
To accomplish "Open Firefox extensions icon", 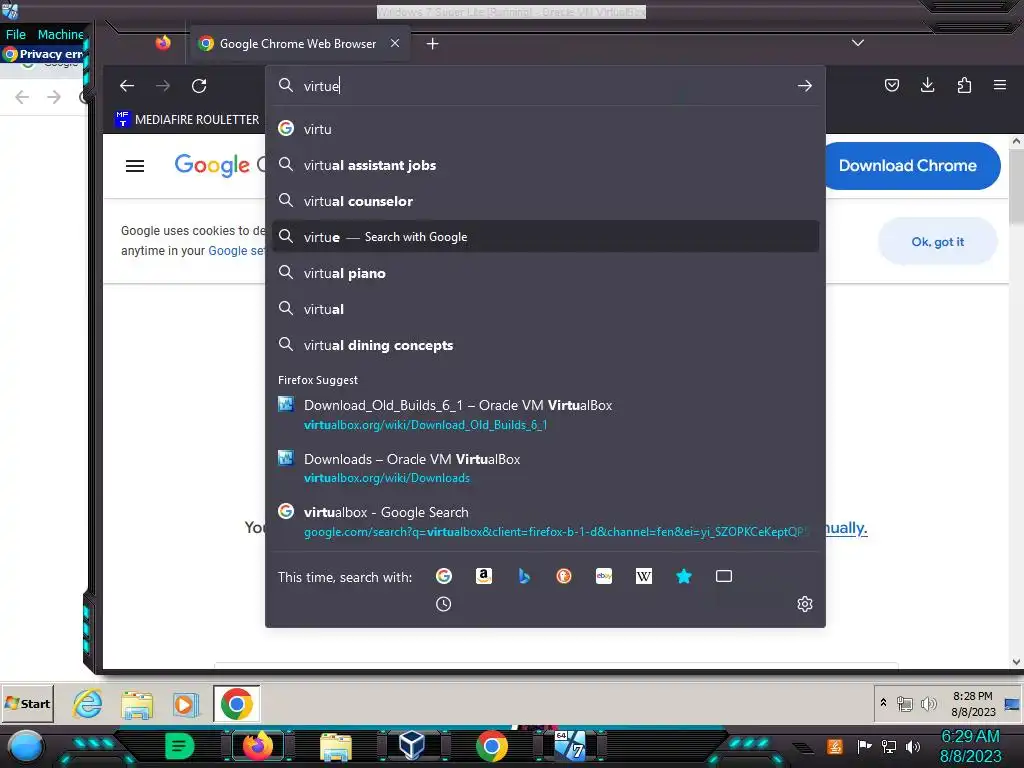I will coord(964,85).
